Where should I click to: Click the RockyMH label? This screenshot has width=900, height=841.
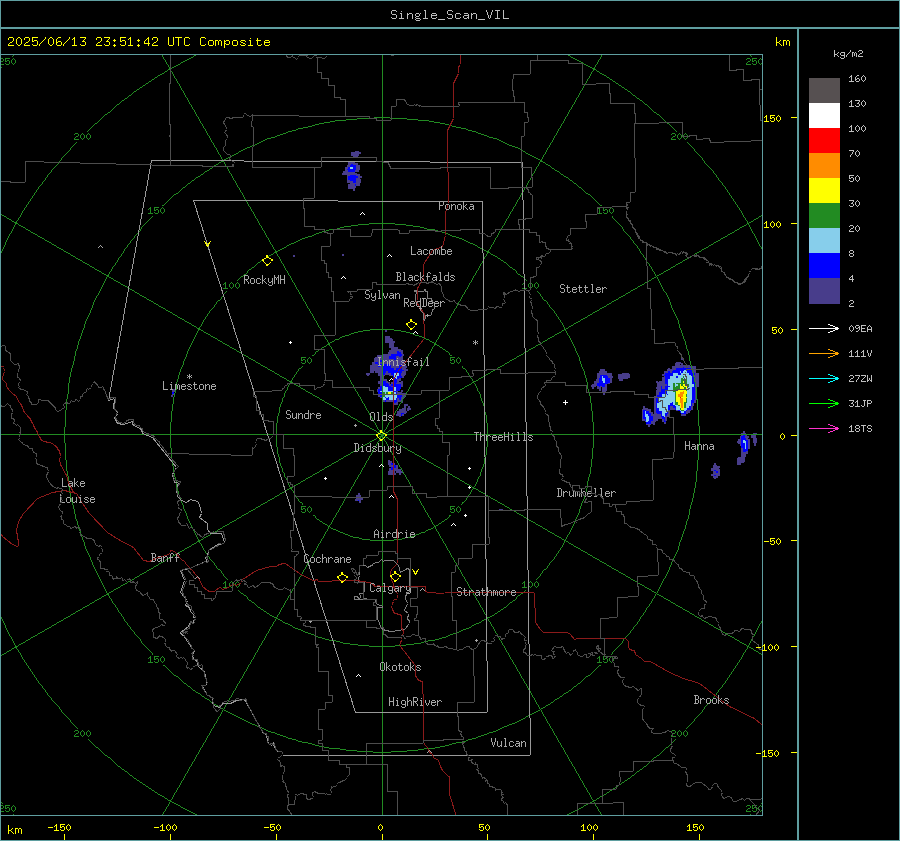pos(264,280)
